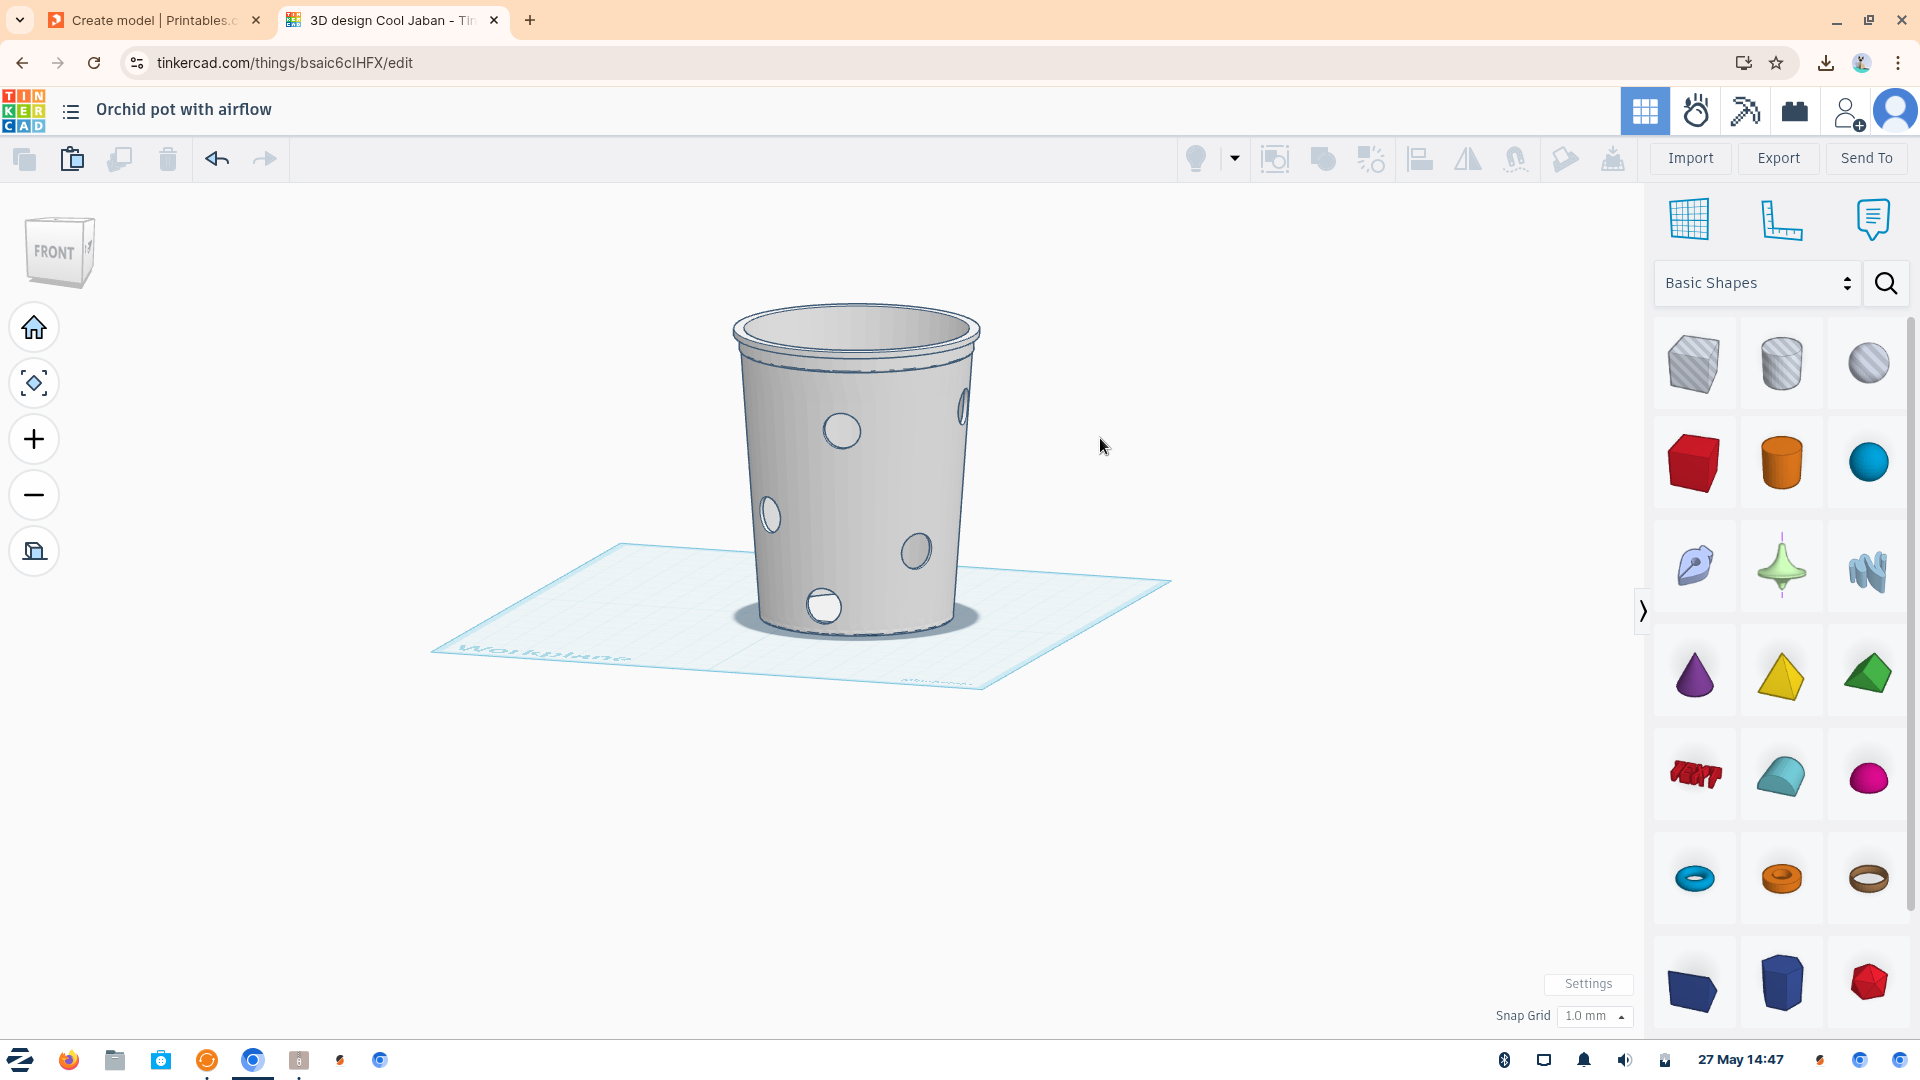Click the Import button
Image resolution: width=1920 pixels, height=1080 pixels.
tap(1691, 158)
